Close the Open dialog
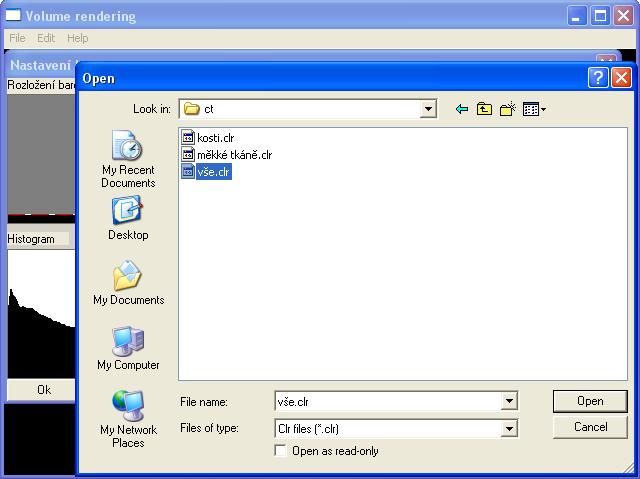This screenshot has height=479, width=640. [x=621, y=77]
